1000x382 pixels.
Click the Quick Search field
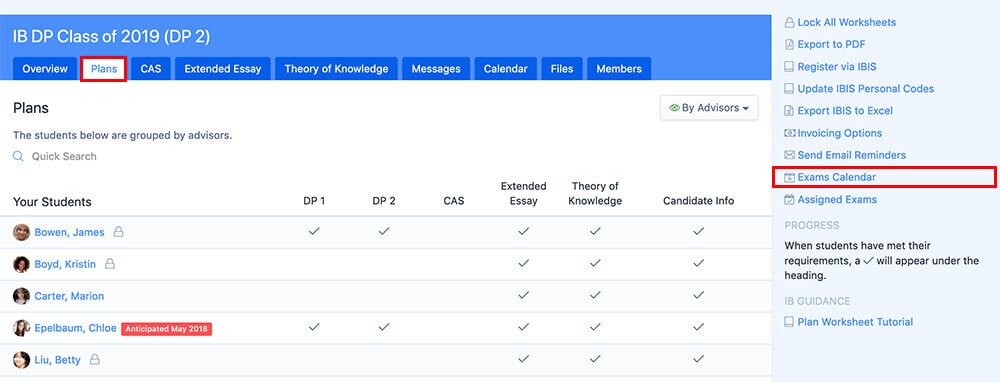click(x=64, y=156)
